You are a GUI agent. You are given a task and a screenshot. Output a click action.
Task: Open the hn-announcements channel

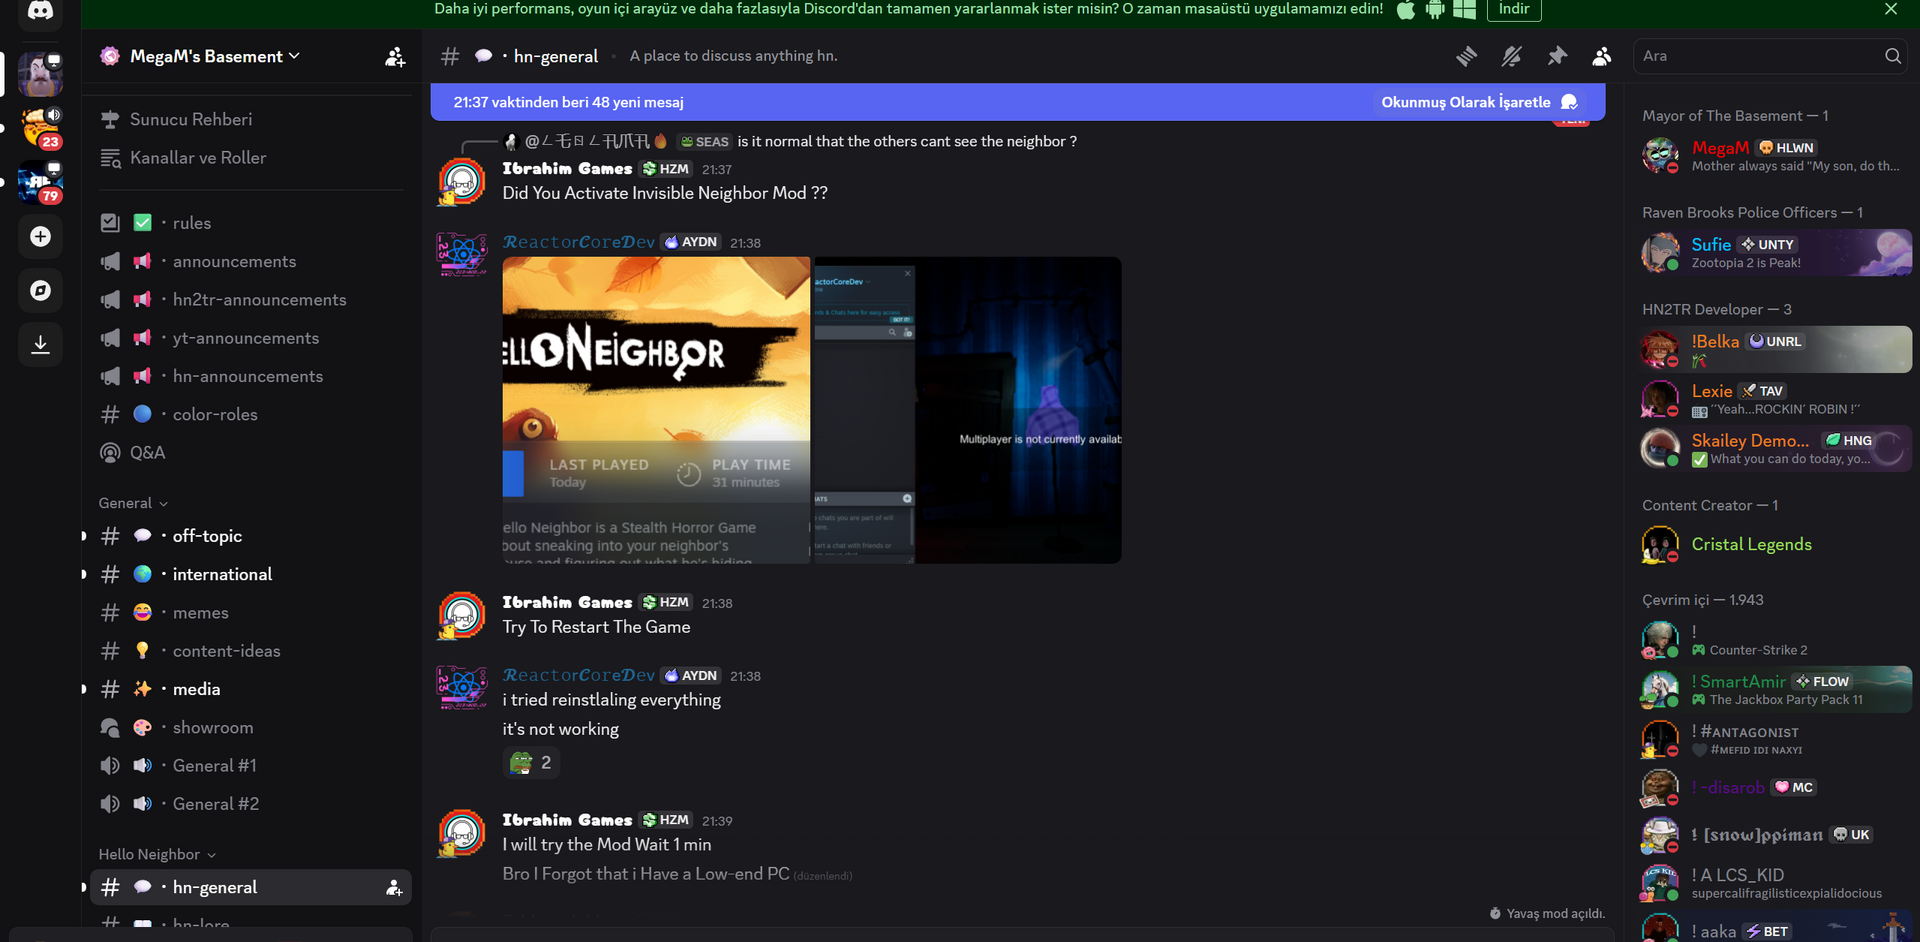(x=251, y=376)
